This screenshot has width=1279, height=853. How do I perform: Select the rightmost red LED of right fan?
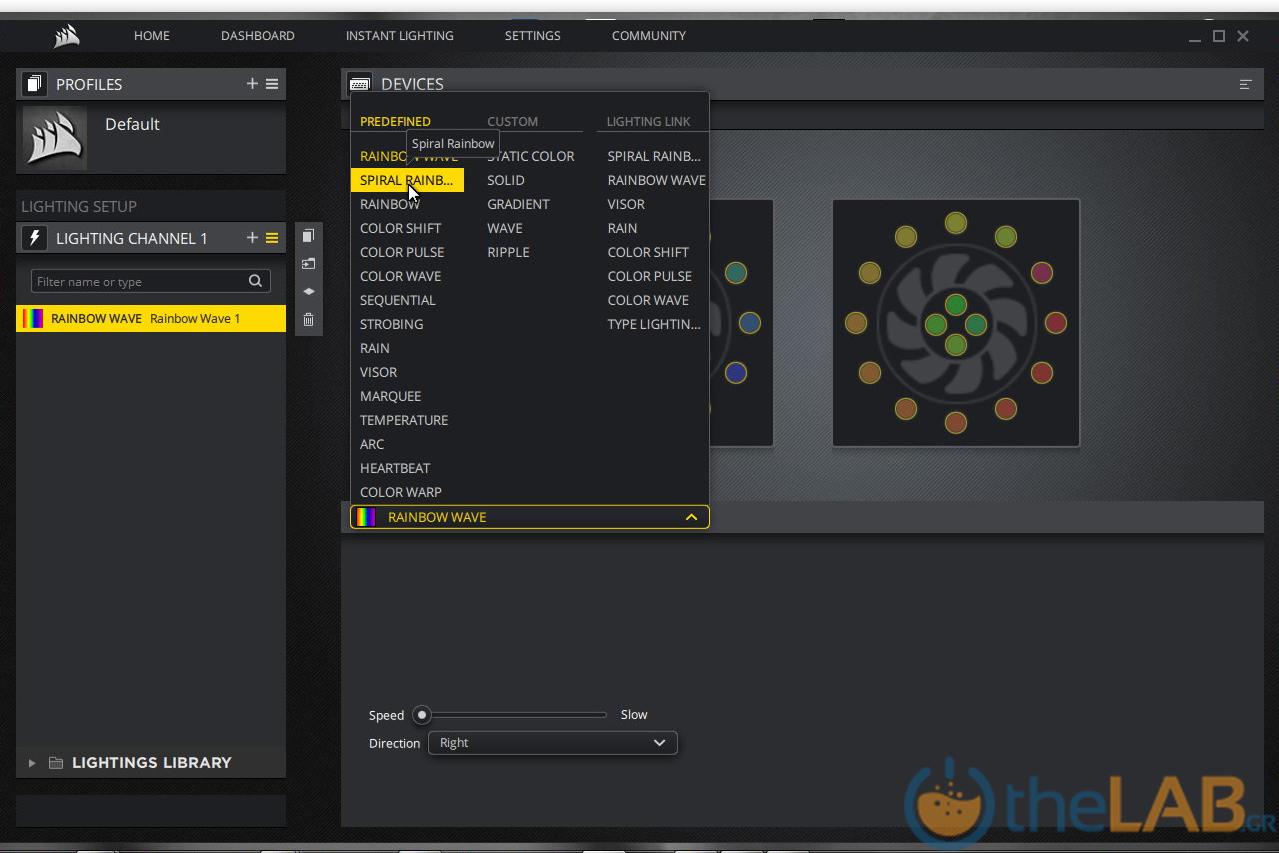click(x=1056, y=323)
